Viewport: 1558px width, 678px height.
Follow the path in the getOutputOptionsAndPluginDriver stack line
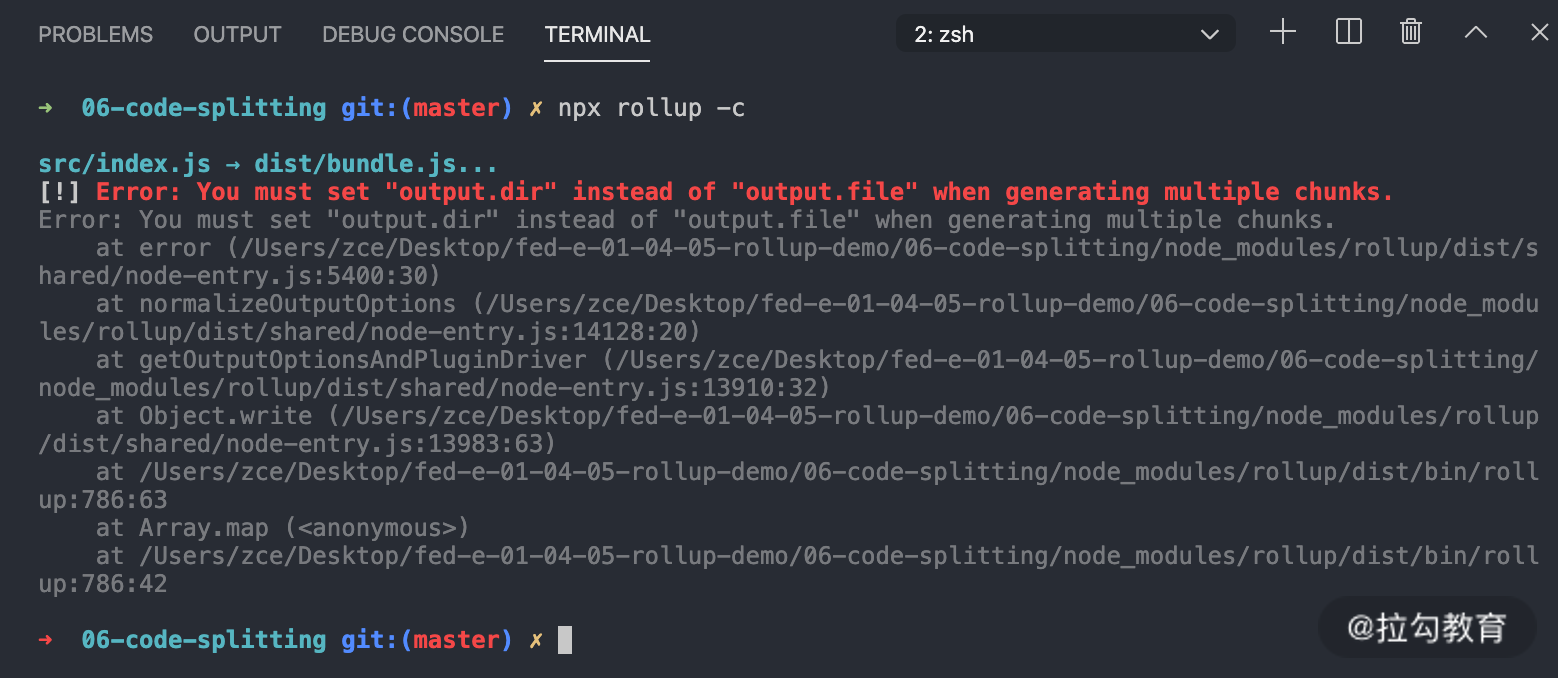pyautogui.click(x=788, y=373)
